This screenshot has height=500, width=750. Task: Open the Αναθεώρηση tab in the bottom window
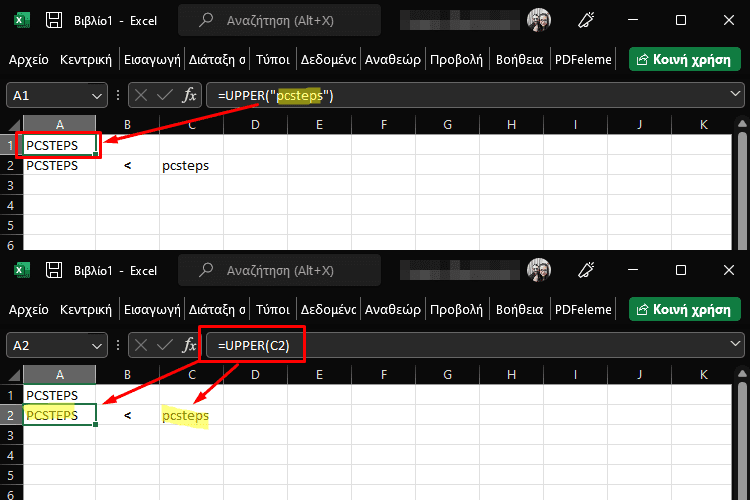point(393,310)
